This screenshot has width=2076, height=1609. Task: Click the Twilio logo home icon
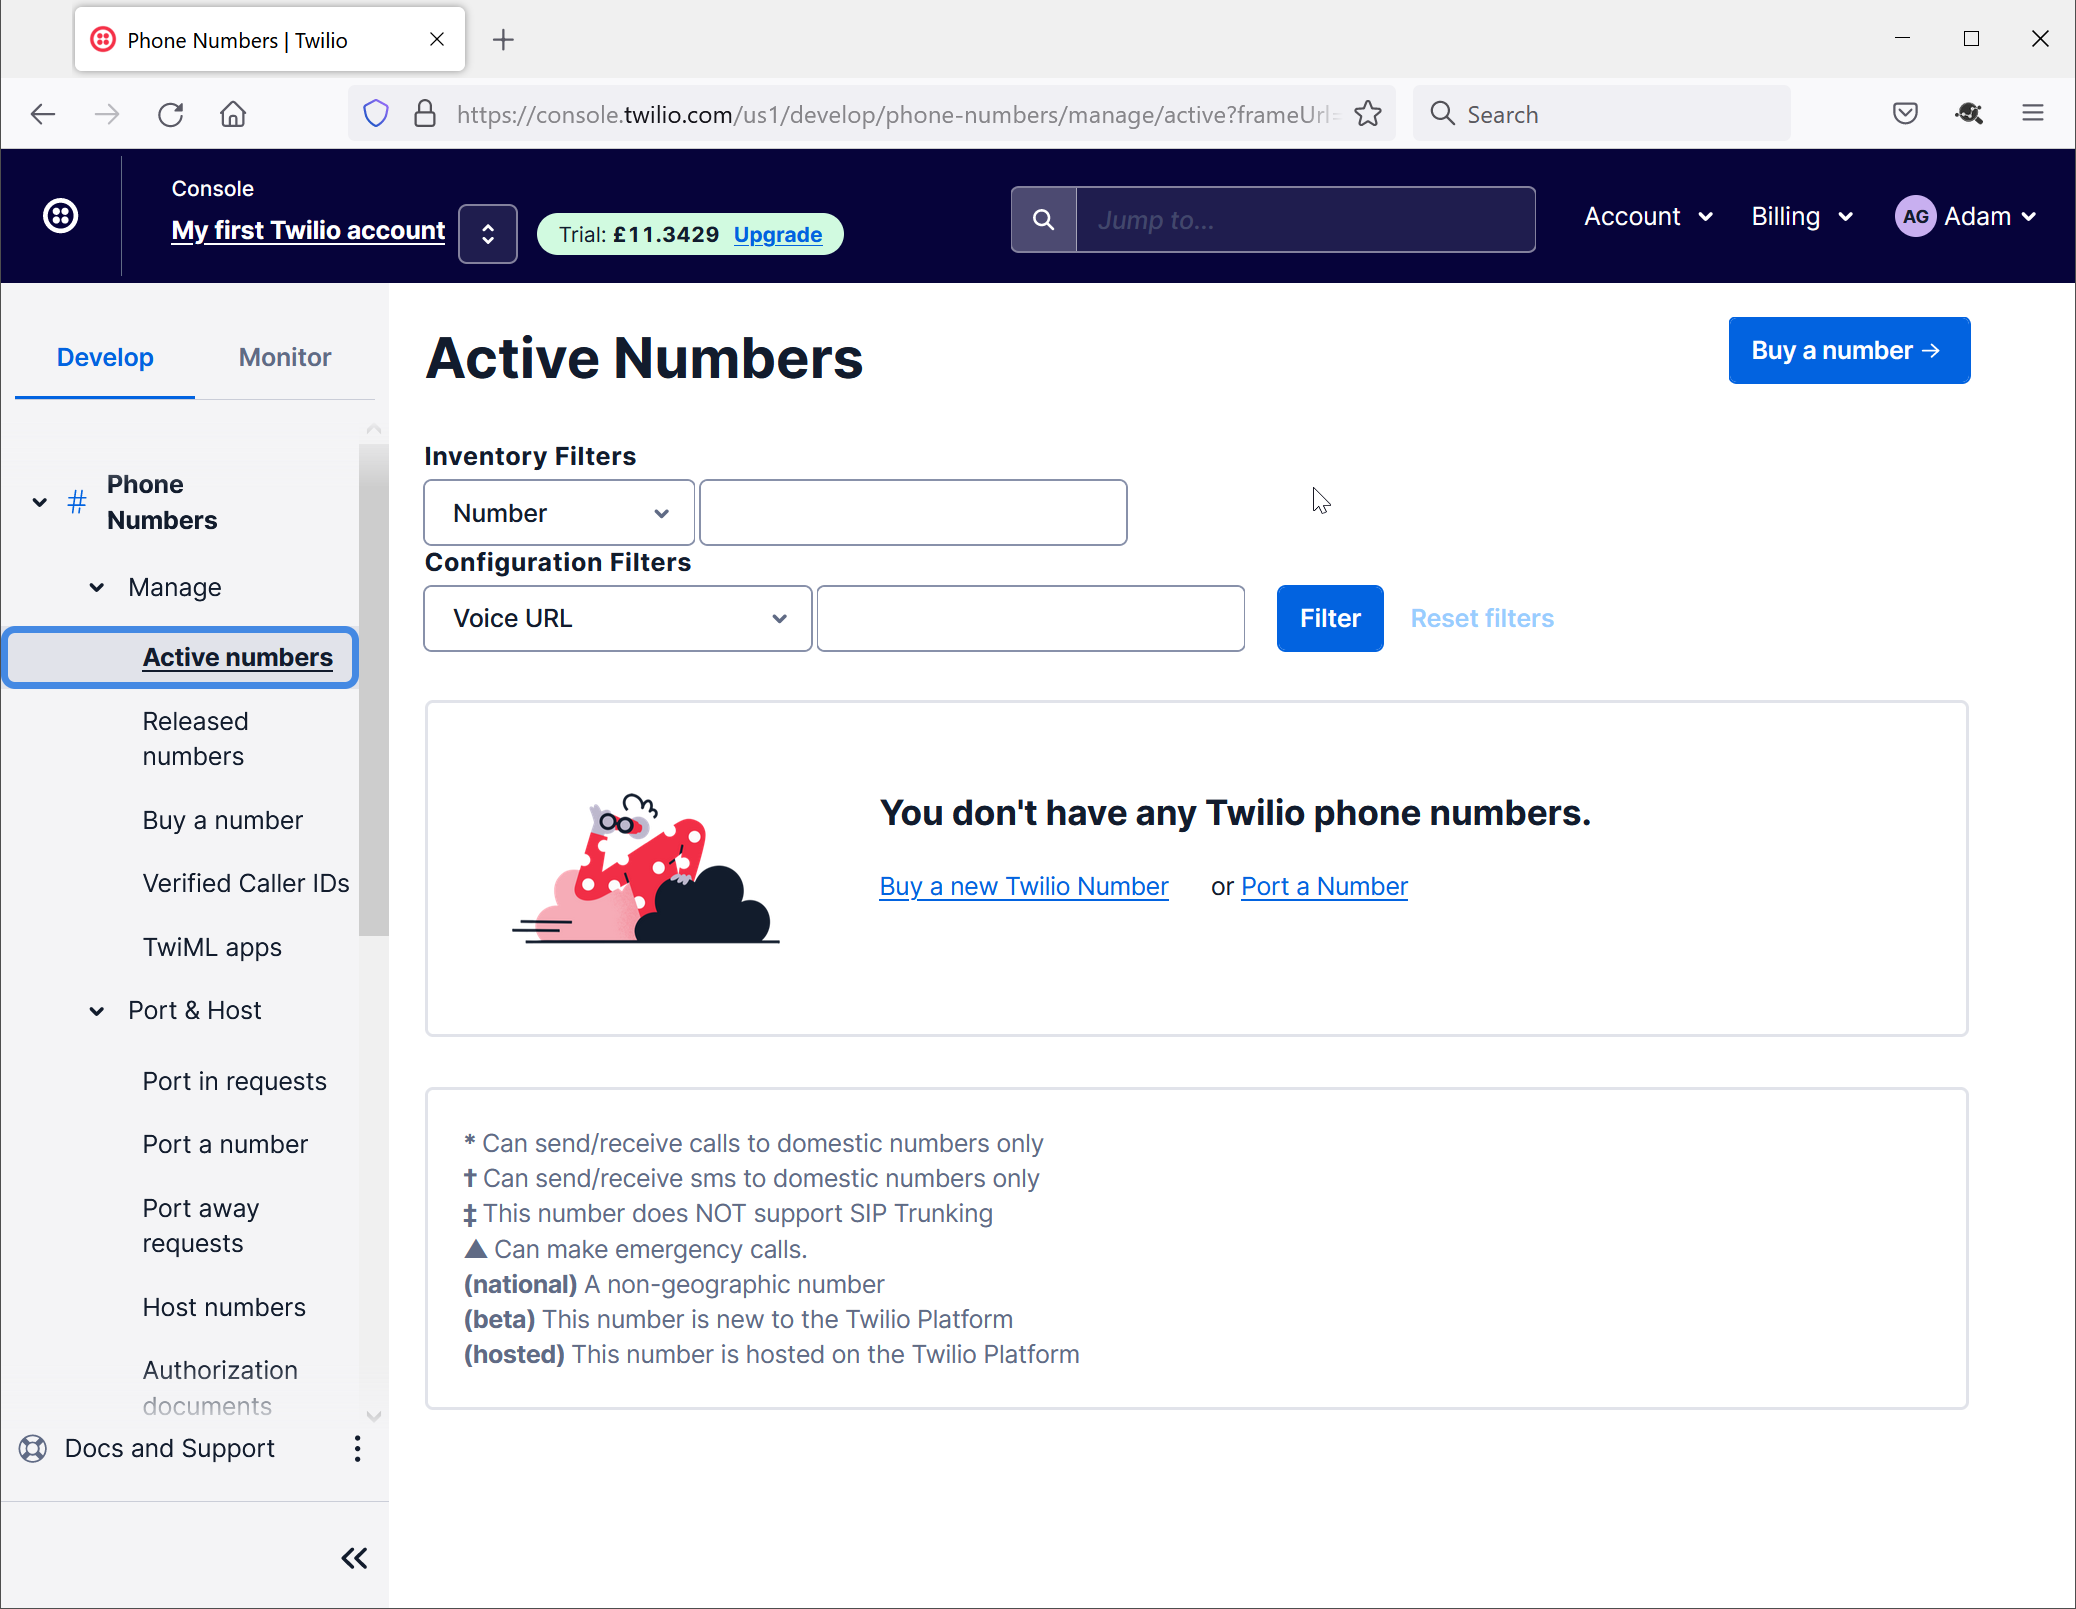pos(61,216)
